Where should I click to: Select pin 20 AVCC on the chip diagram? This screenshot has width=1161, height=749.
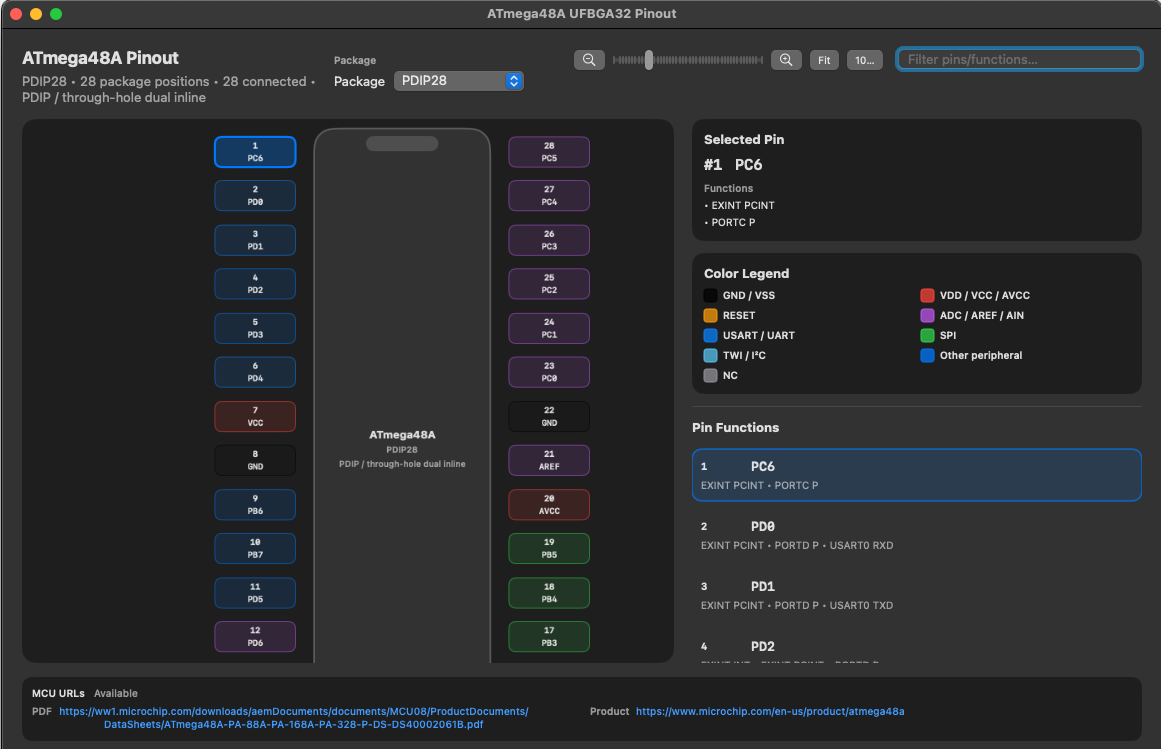click(x=549, y=504)
